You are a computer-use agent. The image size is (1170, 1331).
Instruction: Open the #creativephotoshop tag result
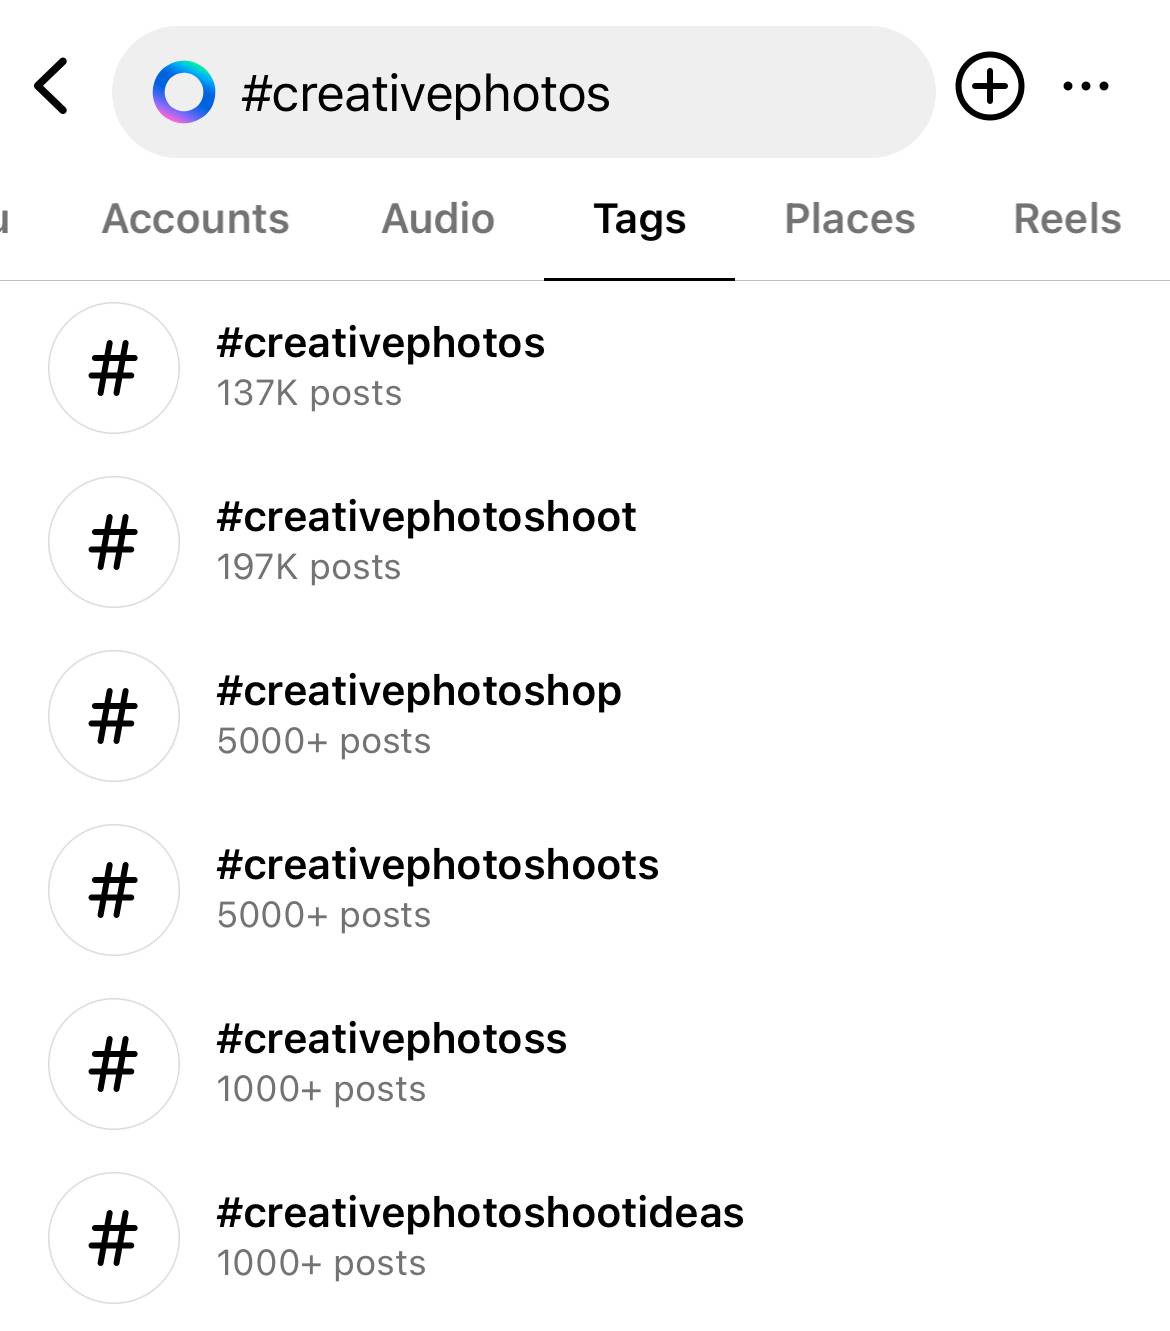point(585,716)
